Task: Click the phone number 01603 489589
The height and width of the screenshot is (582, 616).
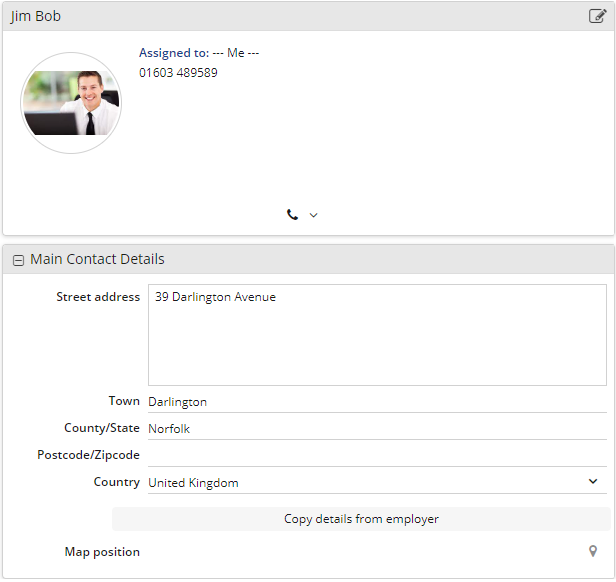Action: point(178,73)
